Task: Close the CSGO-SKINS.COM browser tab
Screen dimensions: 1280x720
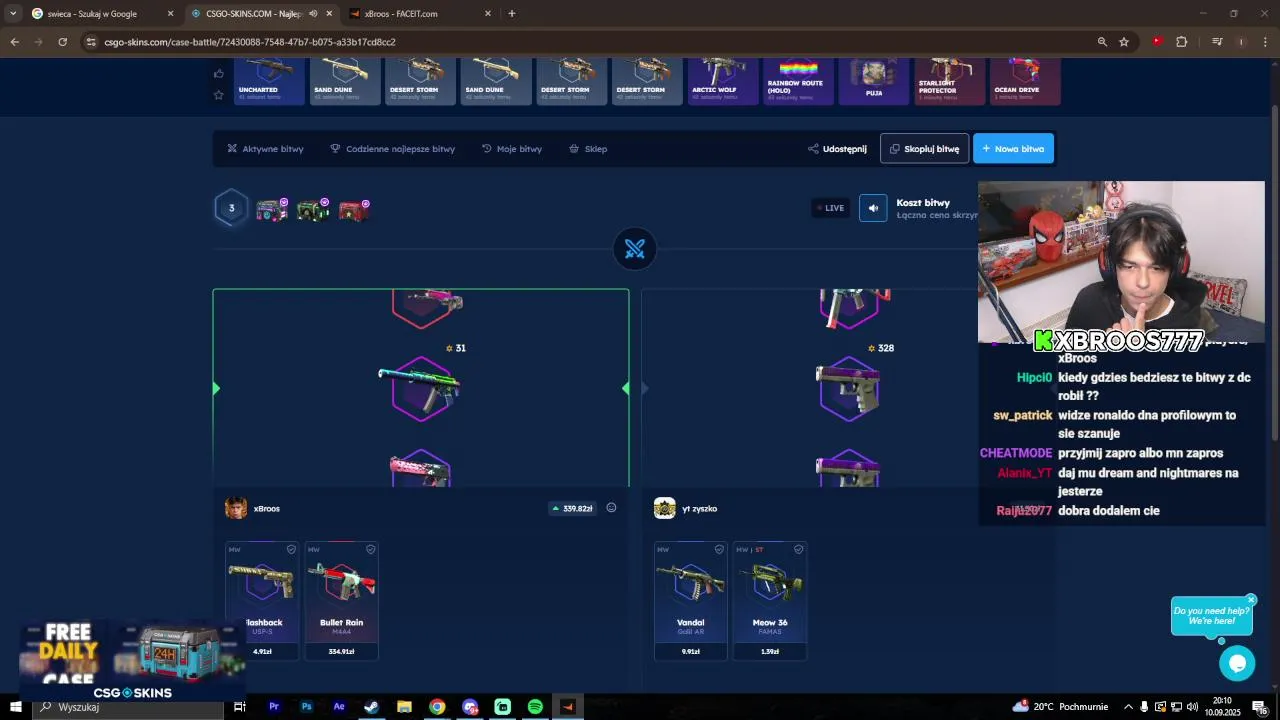Action: click(x=329, y=14)
